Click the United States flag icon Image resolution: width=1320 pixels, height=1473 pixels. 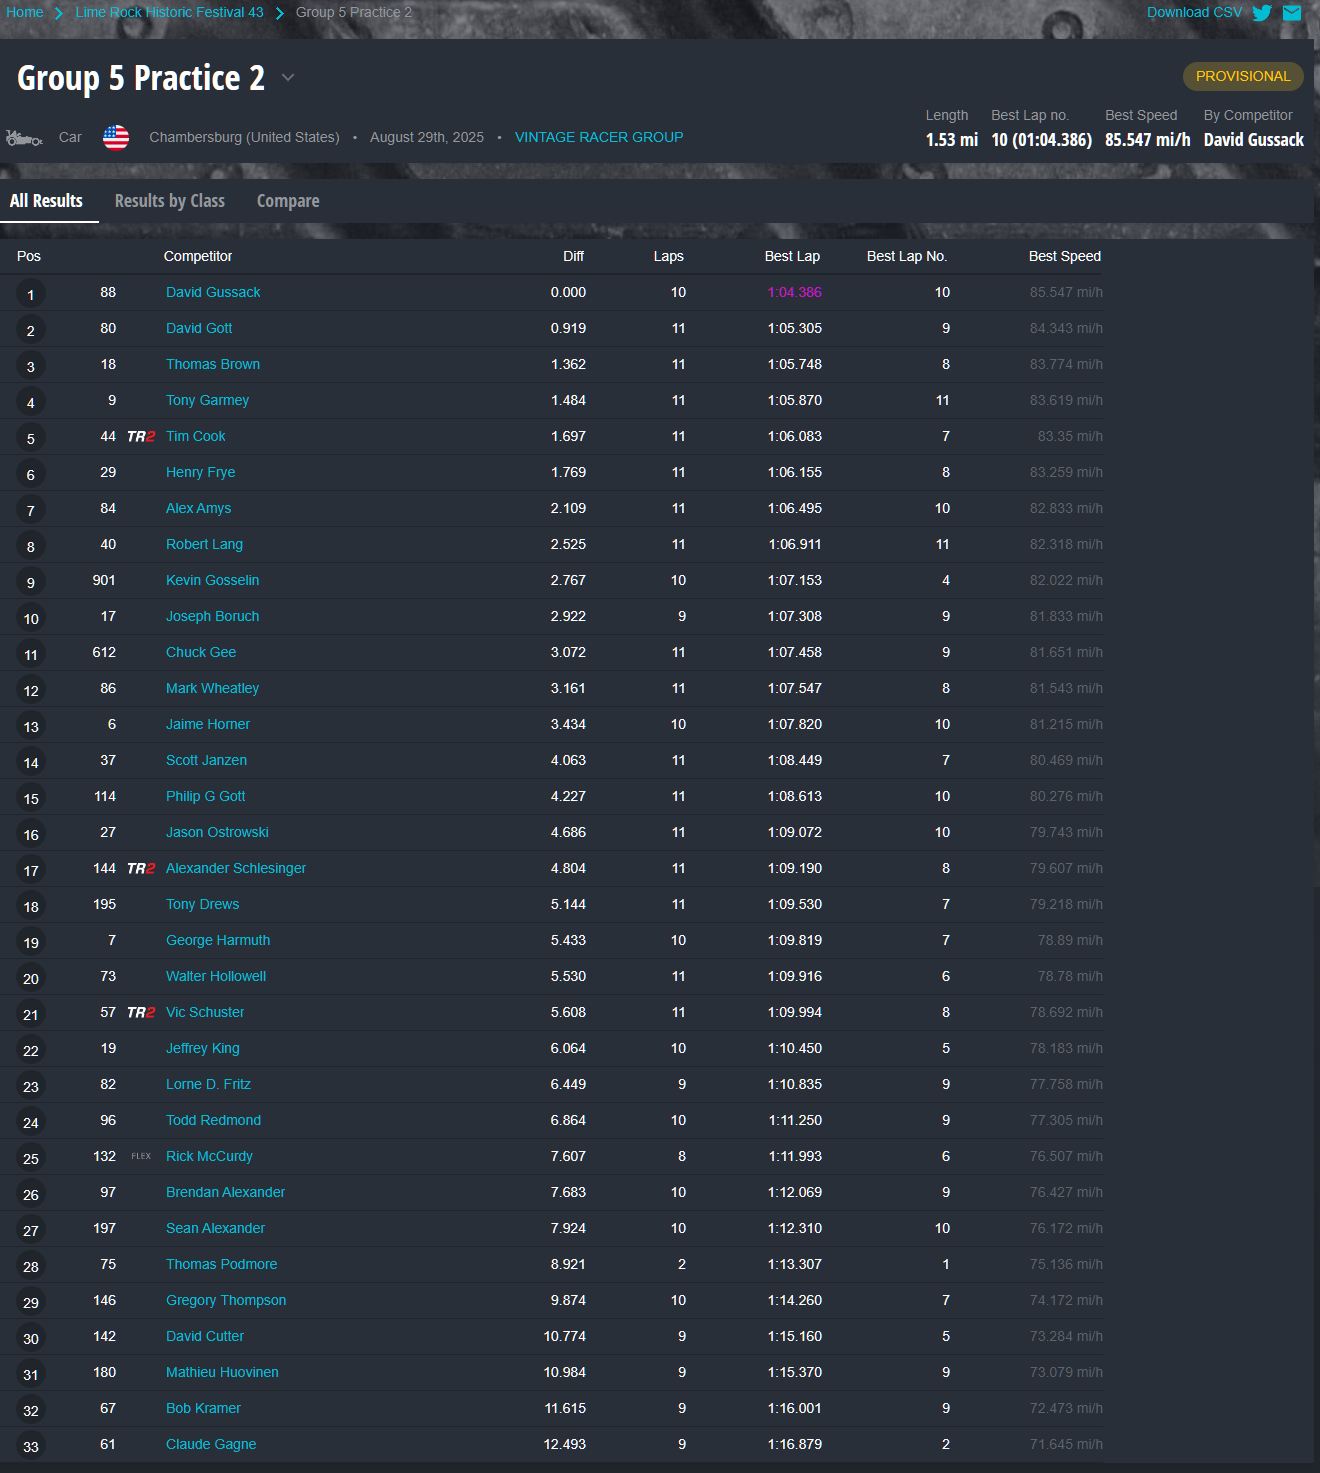(x=116, y=137)
